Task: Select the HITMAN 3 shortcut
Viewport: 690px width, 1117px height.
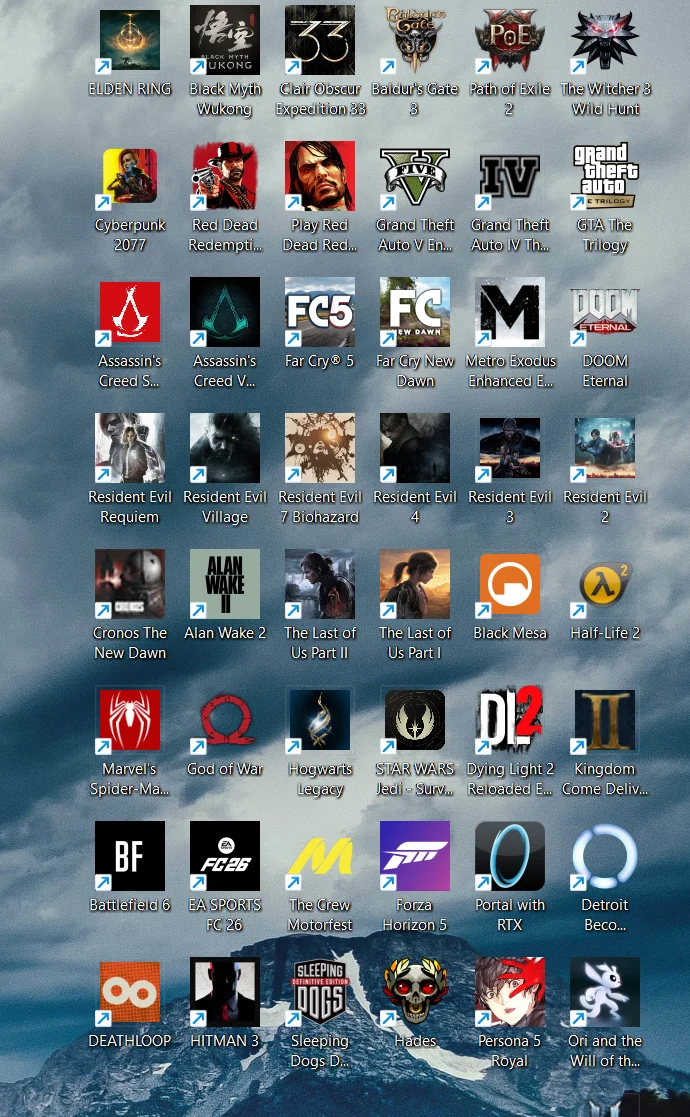Action: (x=225, y=992)
